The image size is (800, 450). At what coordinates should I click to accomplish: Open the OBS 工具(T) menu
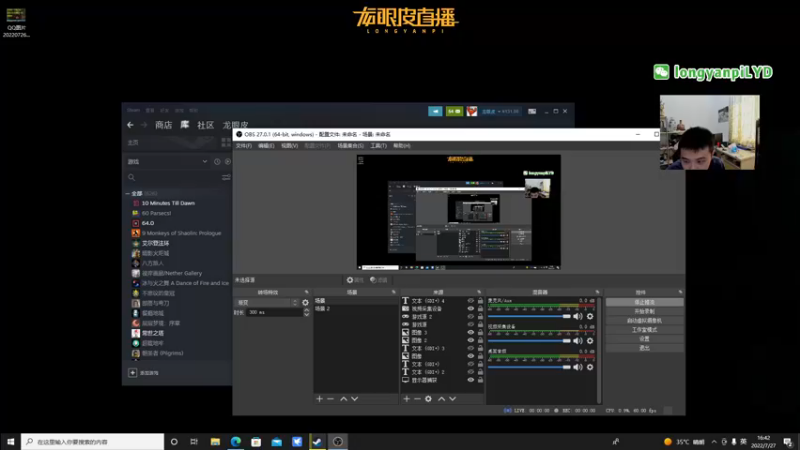(x=379, y=146)
